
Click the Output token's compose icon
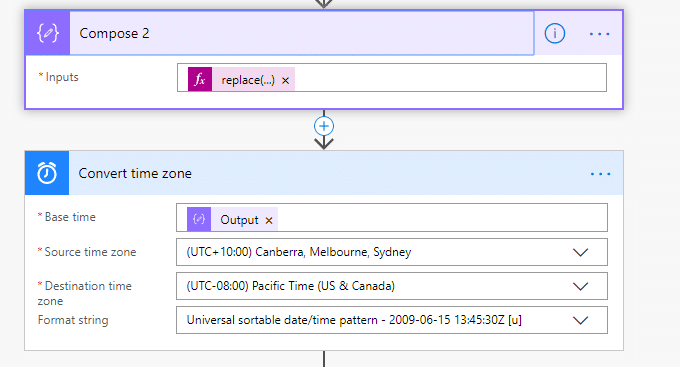pos(199,219)
